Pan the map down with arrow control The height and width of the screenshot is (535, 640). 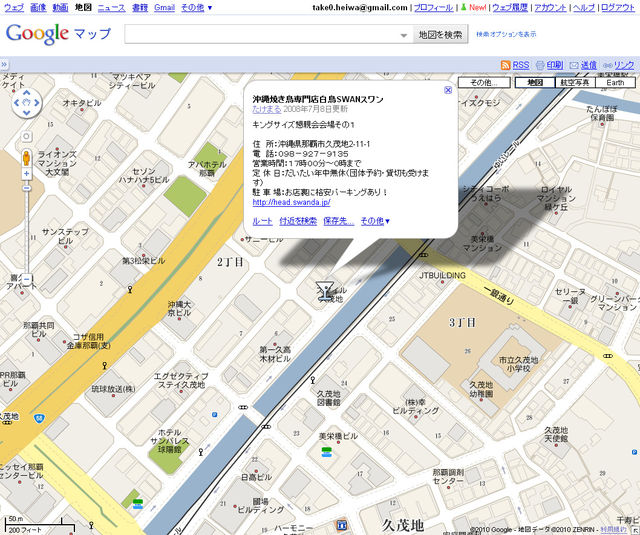point(27,113)
